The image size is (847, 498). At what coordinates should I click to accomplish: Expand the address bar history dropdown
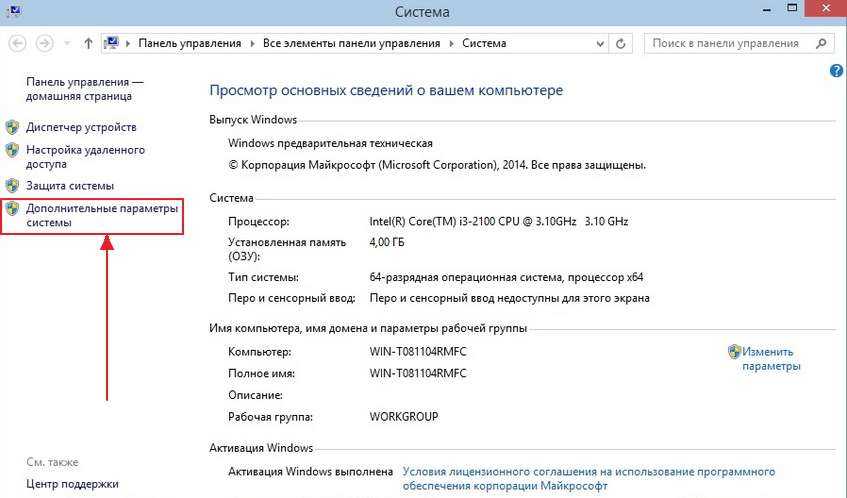[x=601, y=44]
